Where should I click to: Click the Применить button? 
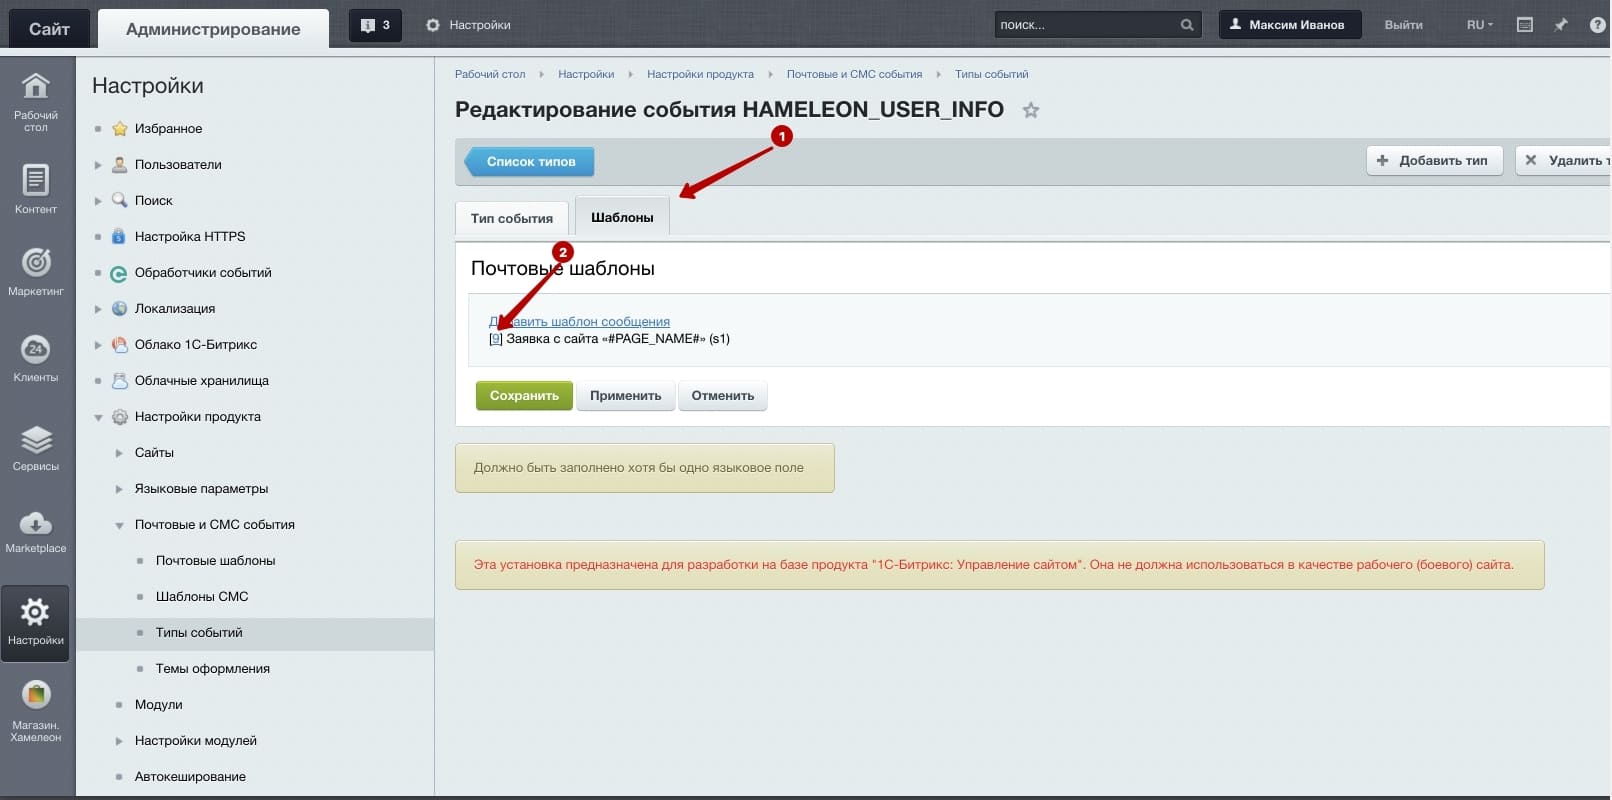(626, 396)
